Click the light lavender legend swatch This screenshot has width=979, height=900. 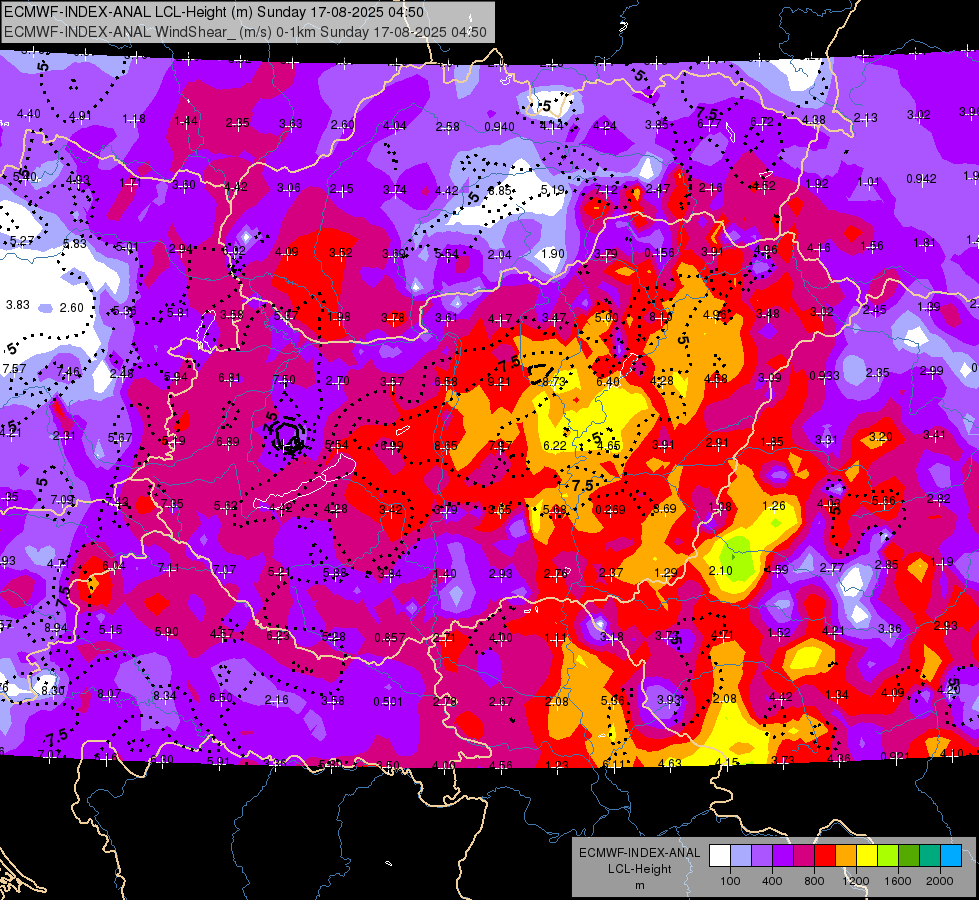coord(741,856)
